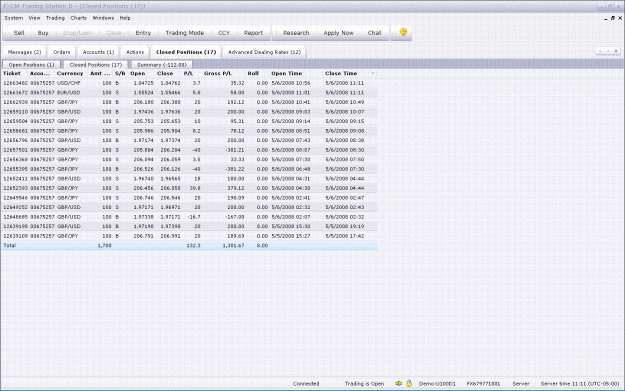The width and height of the screenshot is (625, 391).
Task: Open Research from the toolbar
Action: [x=296, y=33]
